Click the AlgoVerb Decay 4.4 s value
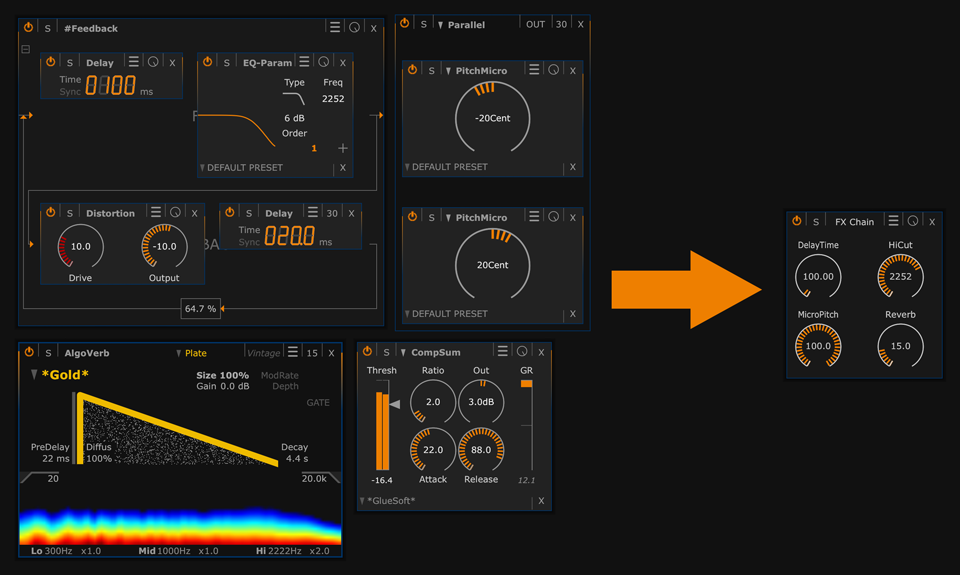The width and height of the screenshot is (960, 575). point(297,459)
